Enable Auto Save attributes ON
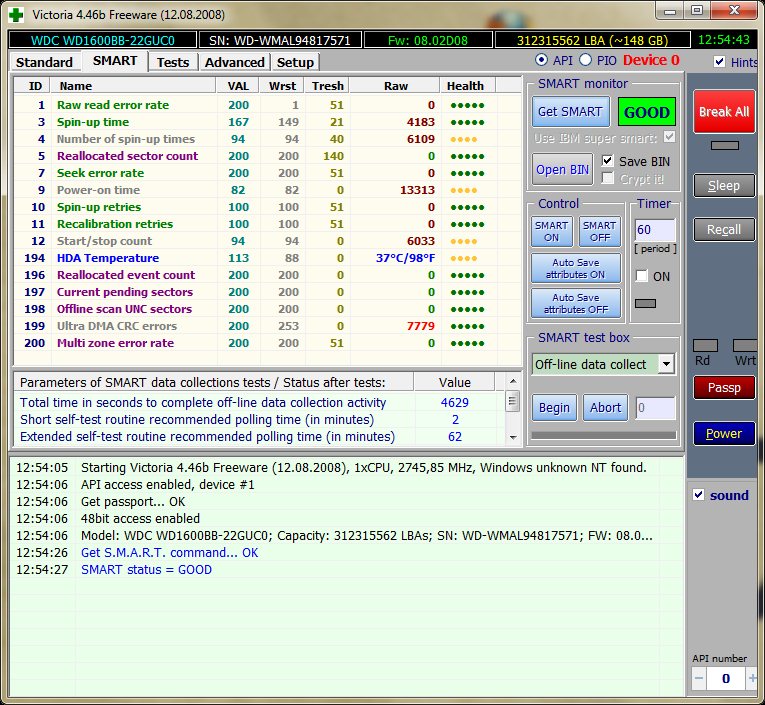The height and width of the screenshot is (705, 765). click(x=576, y=268)
